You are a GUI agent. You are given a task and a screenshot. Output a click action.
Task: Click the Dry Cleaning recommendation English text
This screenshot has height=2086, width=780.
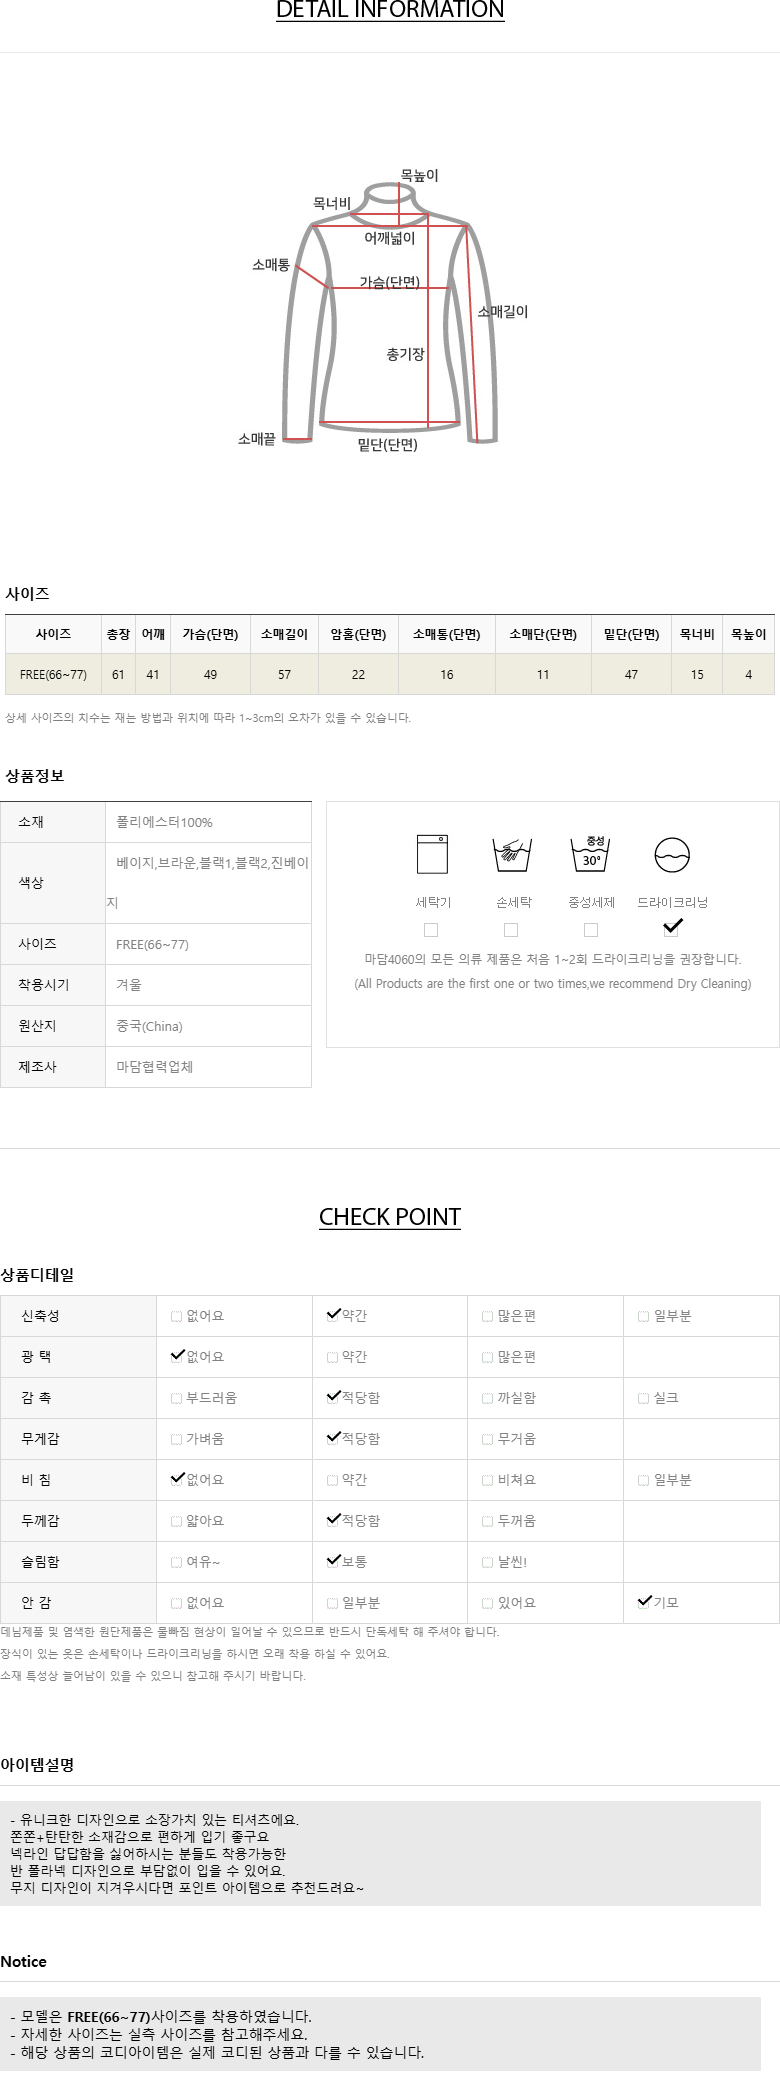(x=553, y=984)
